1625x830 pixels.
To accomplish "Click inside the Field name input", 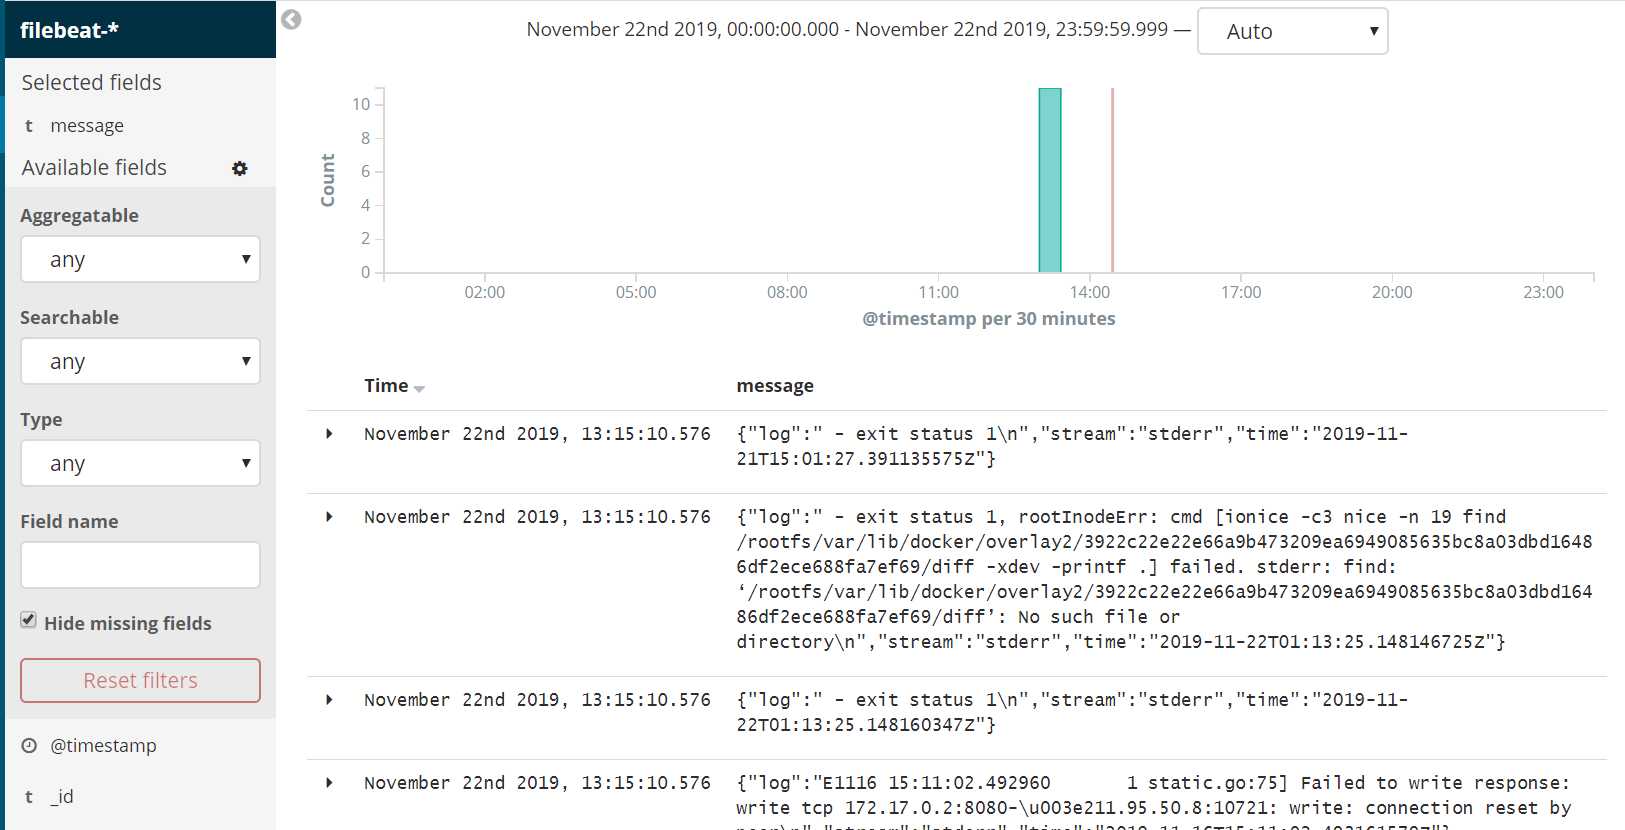I will tap(140, 566).
